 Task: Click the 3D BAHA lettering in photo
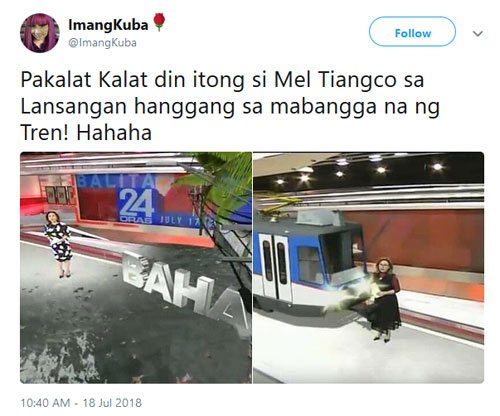[187, 288]
